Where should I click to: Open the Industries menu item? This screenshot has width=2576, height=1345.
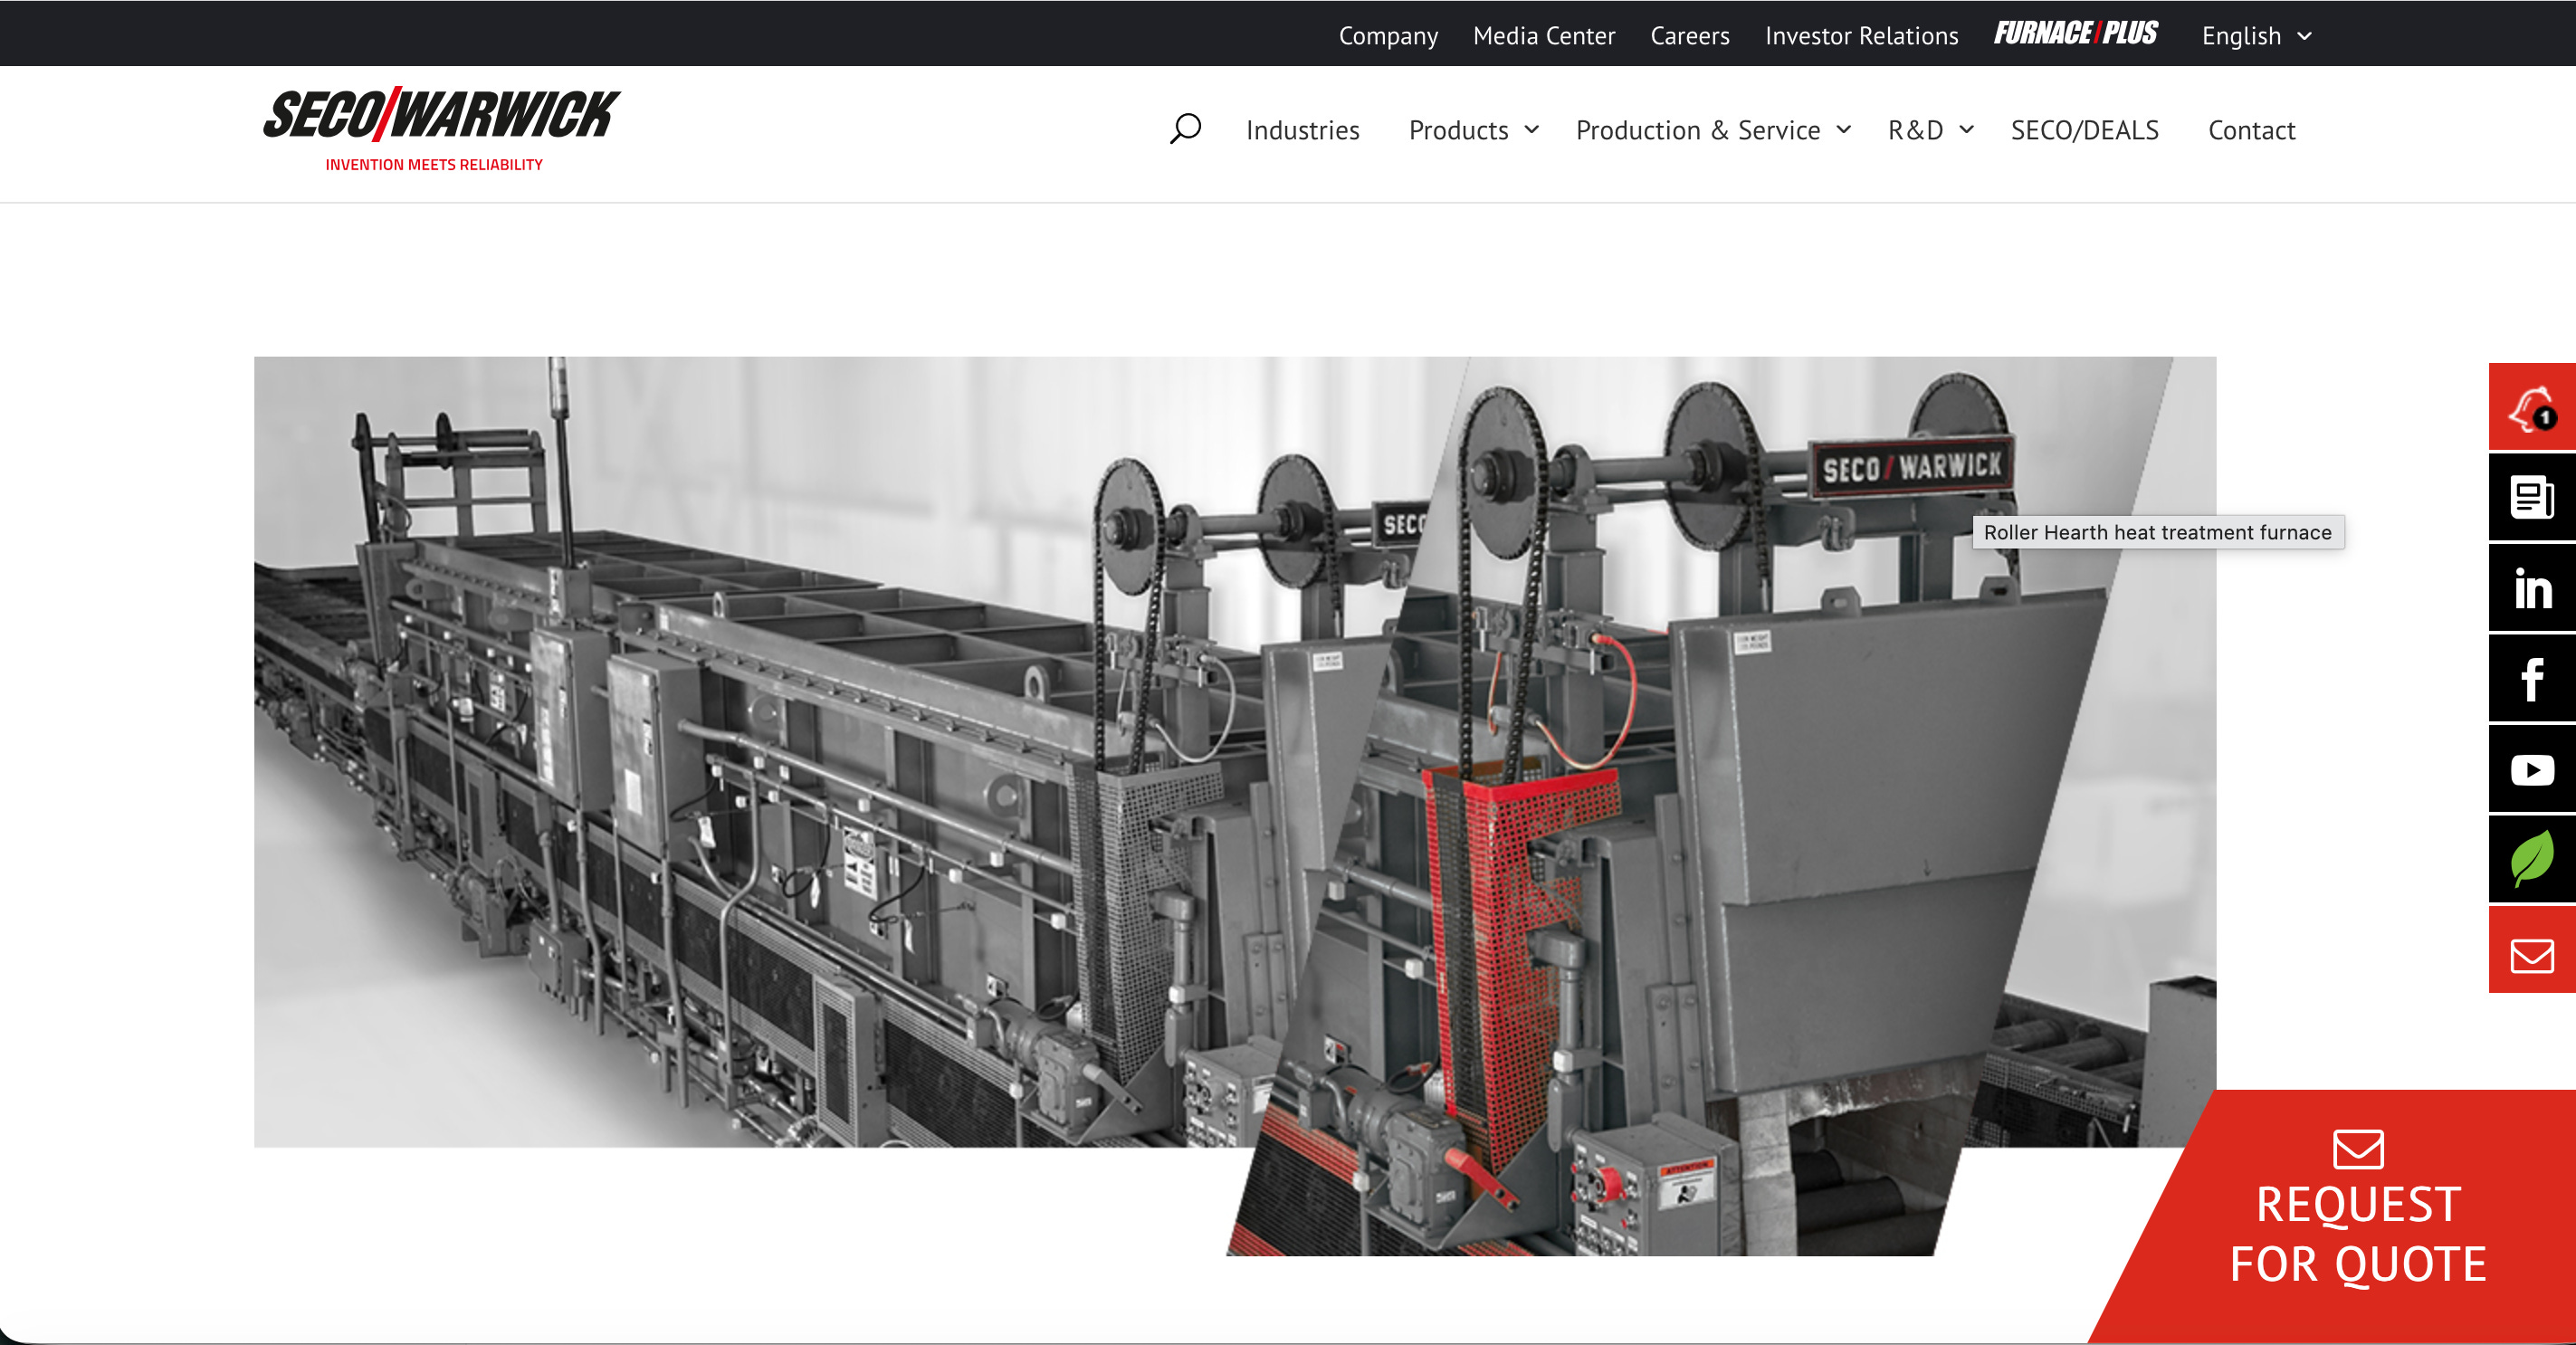1302,130
